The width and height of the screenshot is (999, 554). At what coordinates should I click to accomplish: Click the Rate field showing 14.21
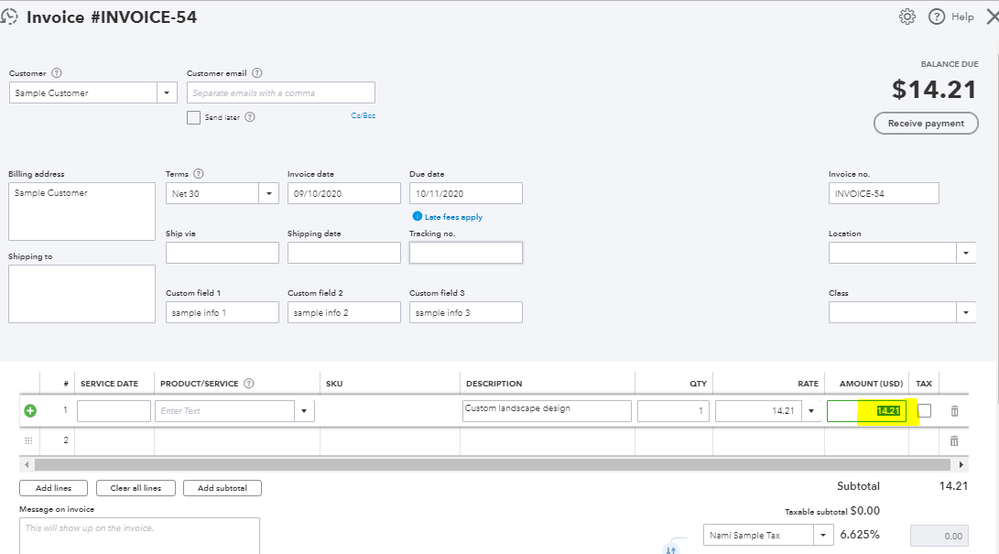[759, 411]
